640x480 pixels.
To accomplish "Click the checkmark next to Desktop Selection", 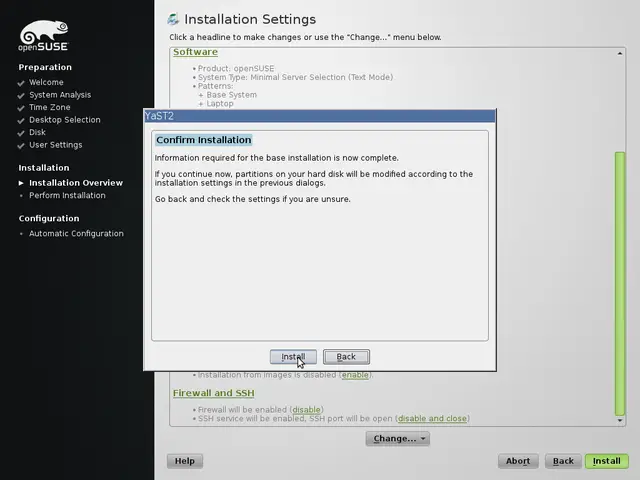I will [21, 121].
